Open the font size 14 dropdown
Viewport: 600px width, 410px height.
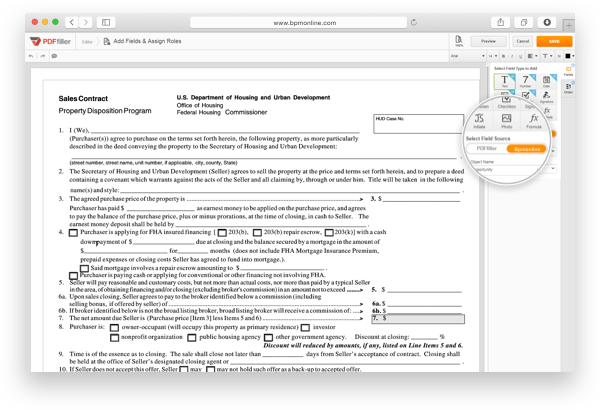[x=492, y=56]
